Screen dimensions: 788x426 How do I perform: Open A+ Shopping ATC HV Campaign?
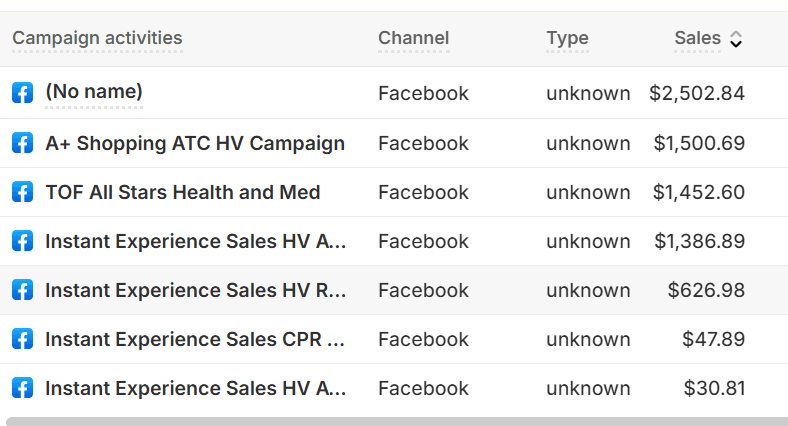(x=195, y=143)
